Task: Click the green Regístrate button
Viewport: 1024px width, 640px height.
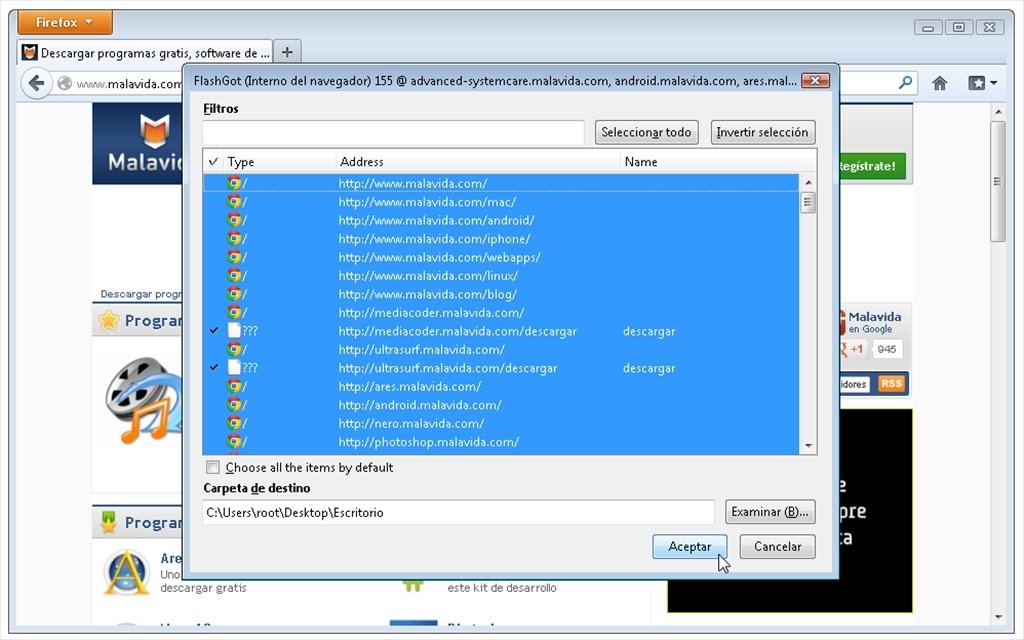Action: (872, 166)
